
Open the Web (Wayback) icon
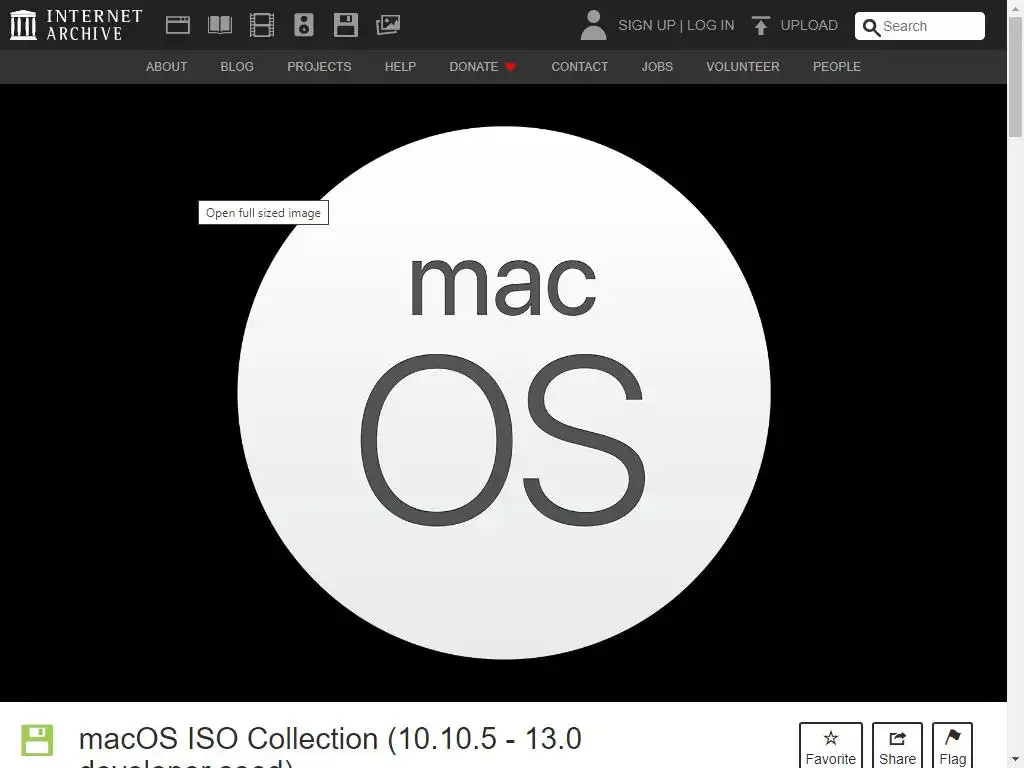click(178, 25)
